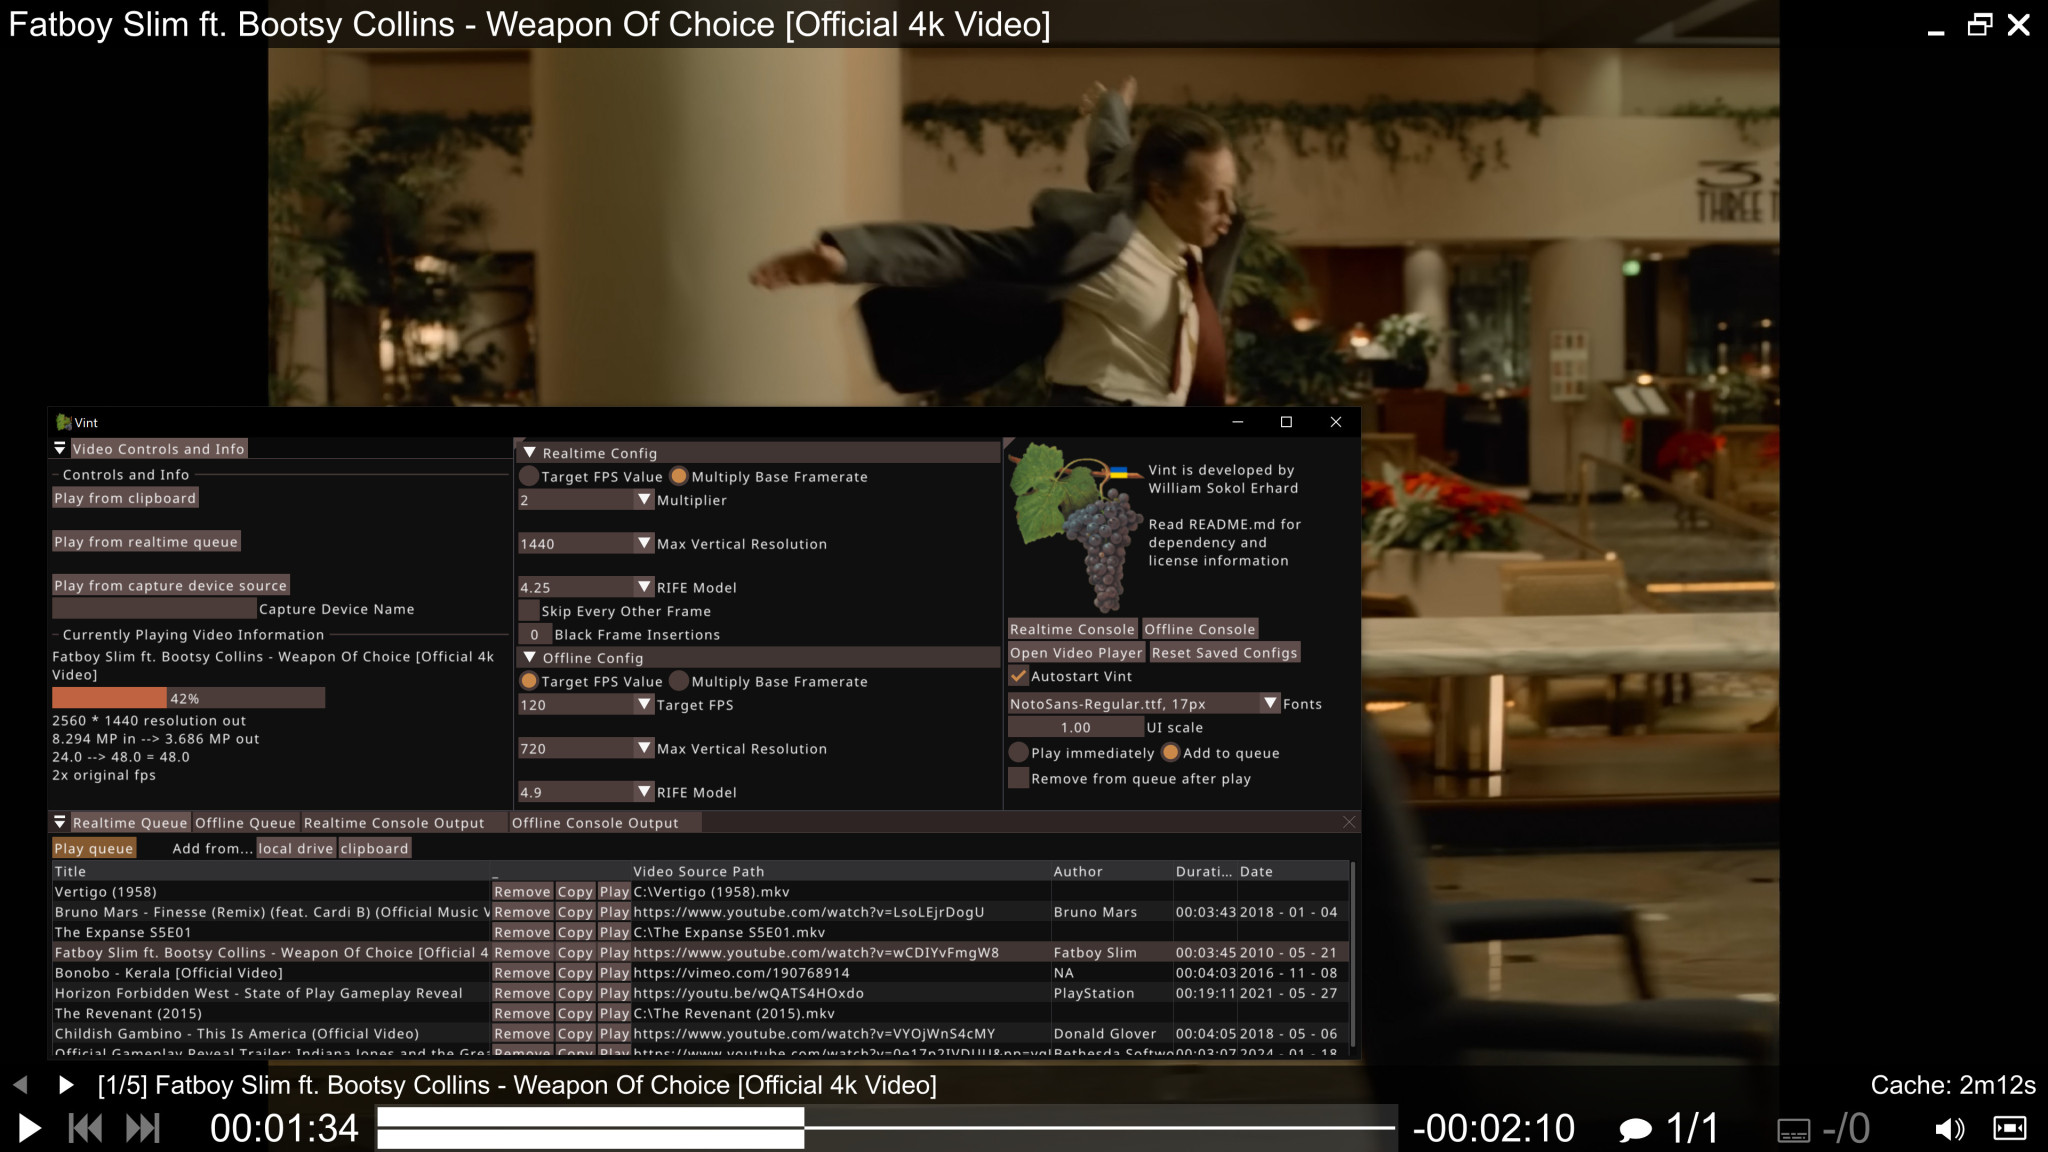Click the video seek progress bar
Viewport: 2048px width, 1152px height.
[890, 1127]
